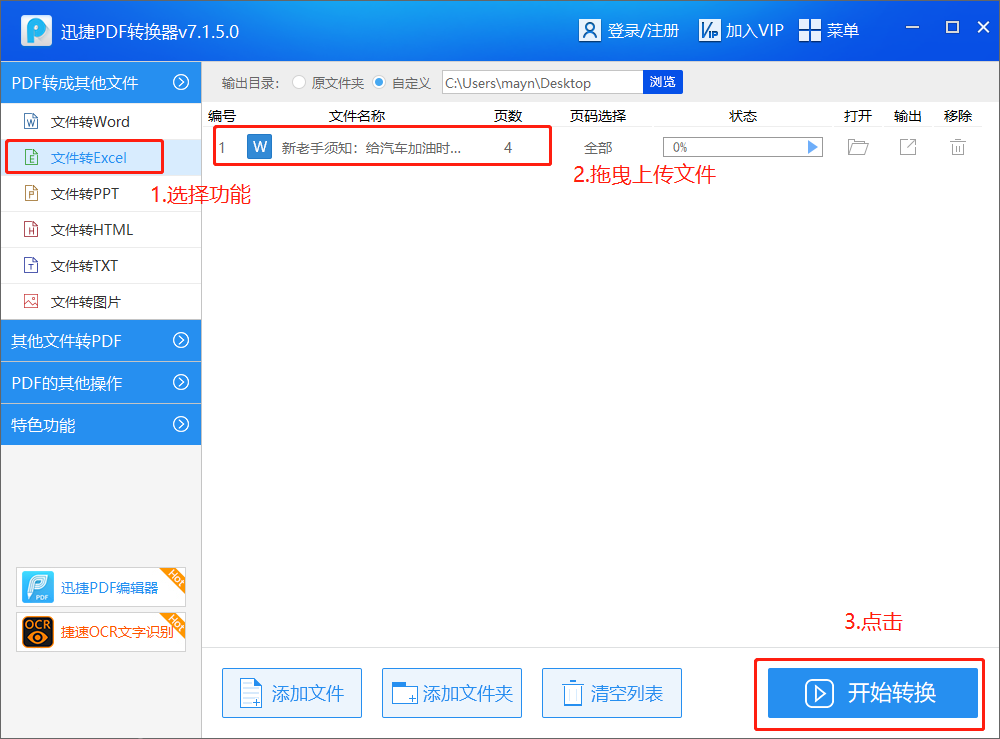Select 文件转HTML in the sidebar

101,230
